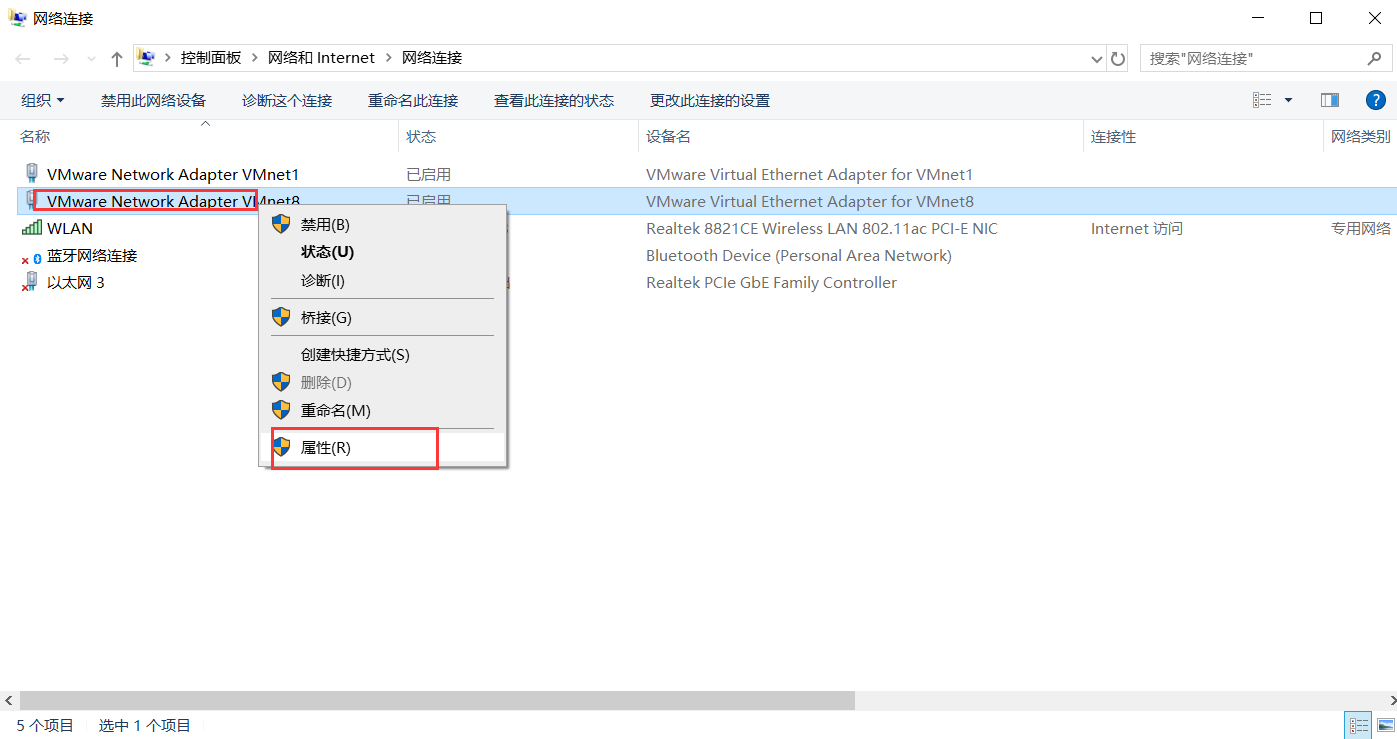
Task: Expand chevron after 控制面板 breadcrumb
Action: (255, 58)
